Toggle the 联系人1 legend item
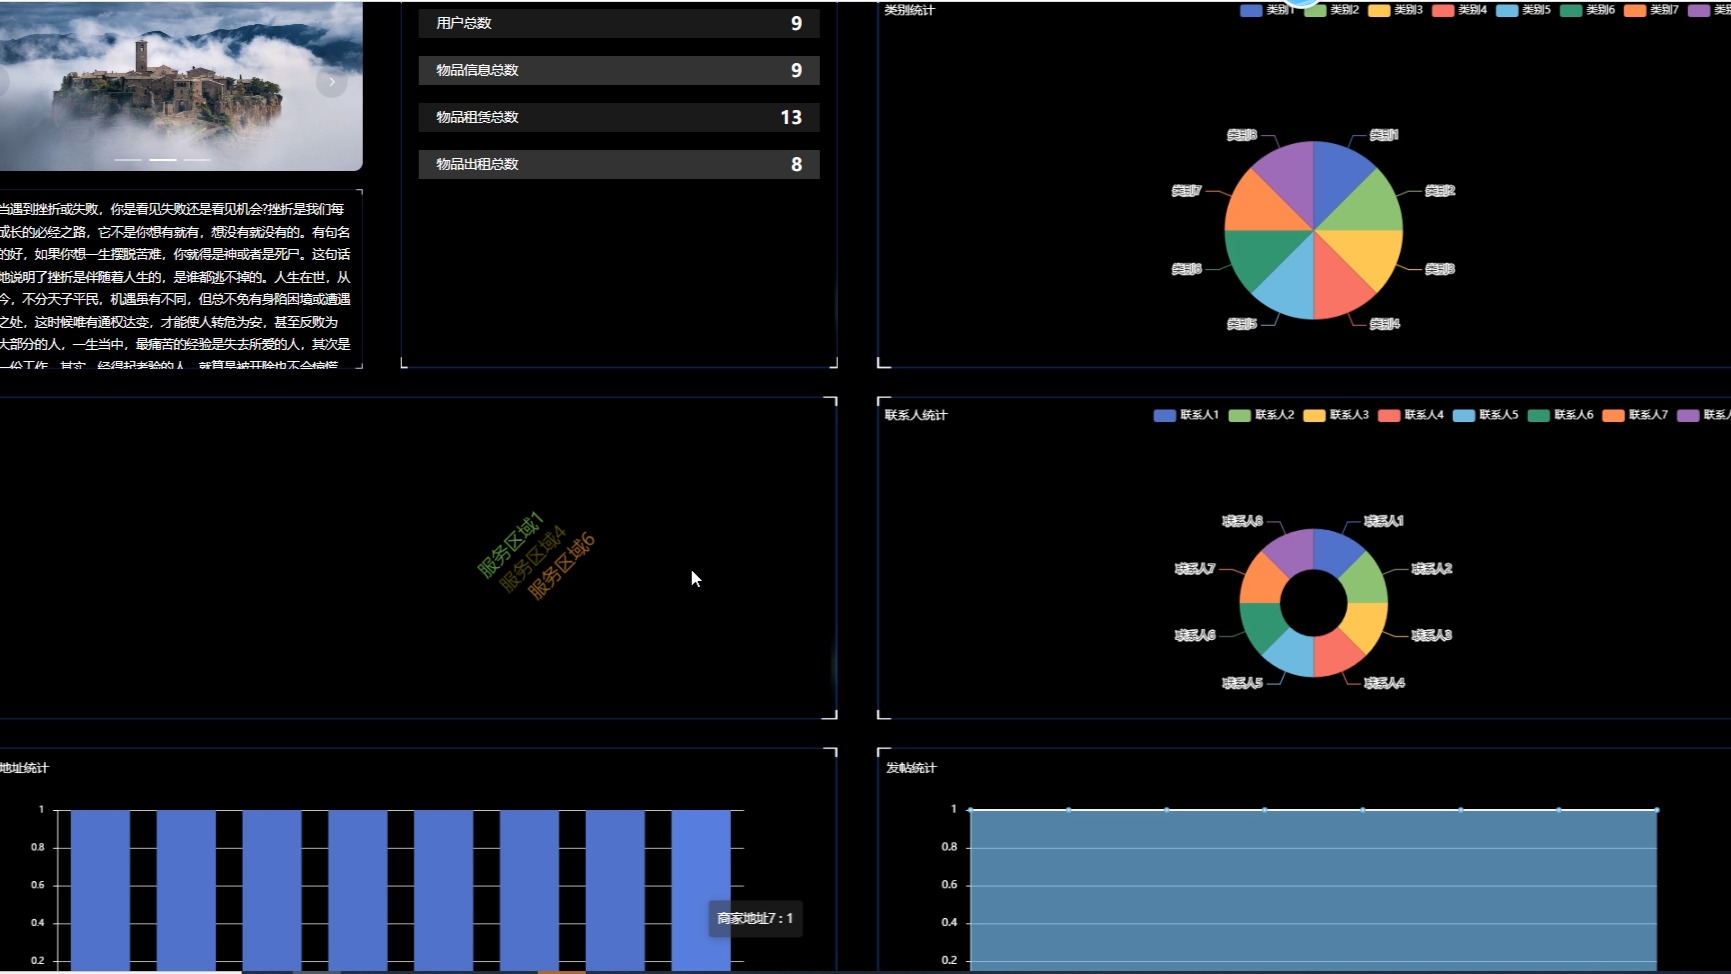 click(x=1186, y=415)
